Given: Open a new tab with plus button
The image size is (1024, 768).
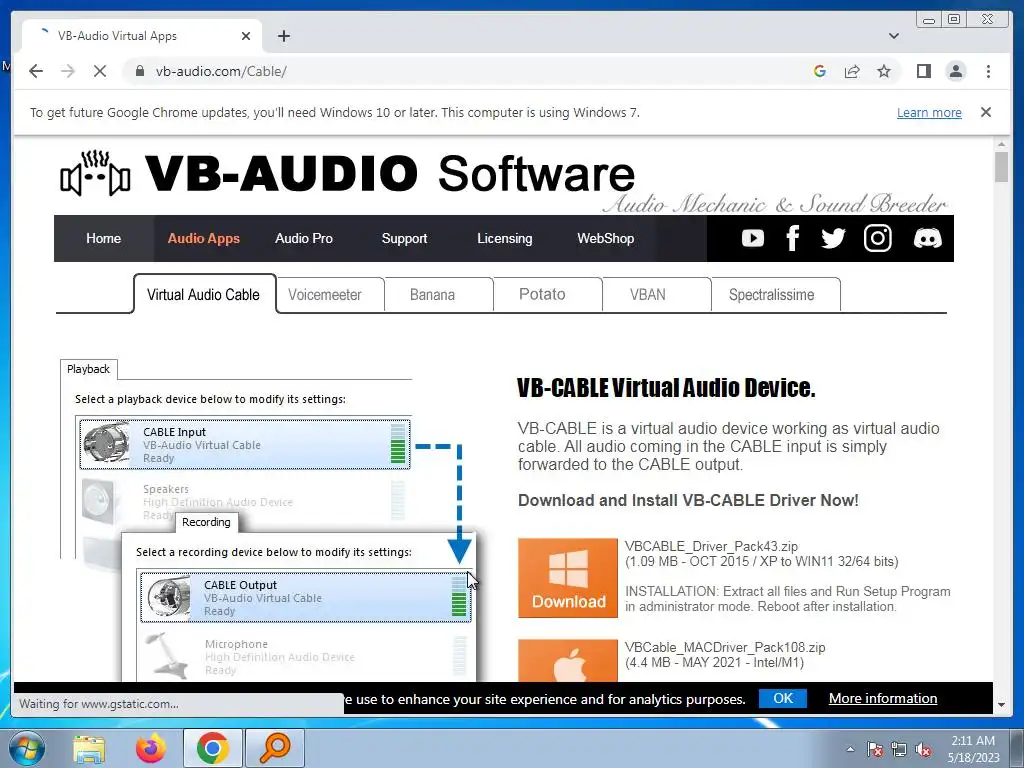Looking at the screenshot, I should pyautogui.click(x=283, y=36).
